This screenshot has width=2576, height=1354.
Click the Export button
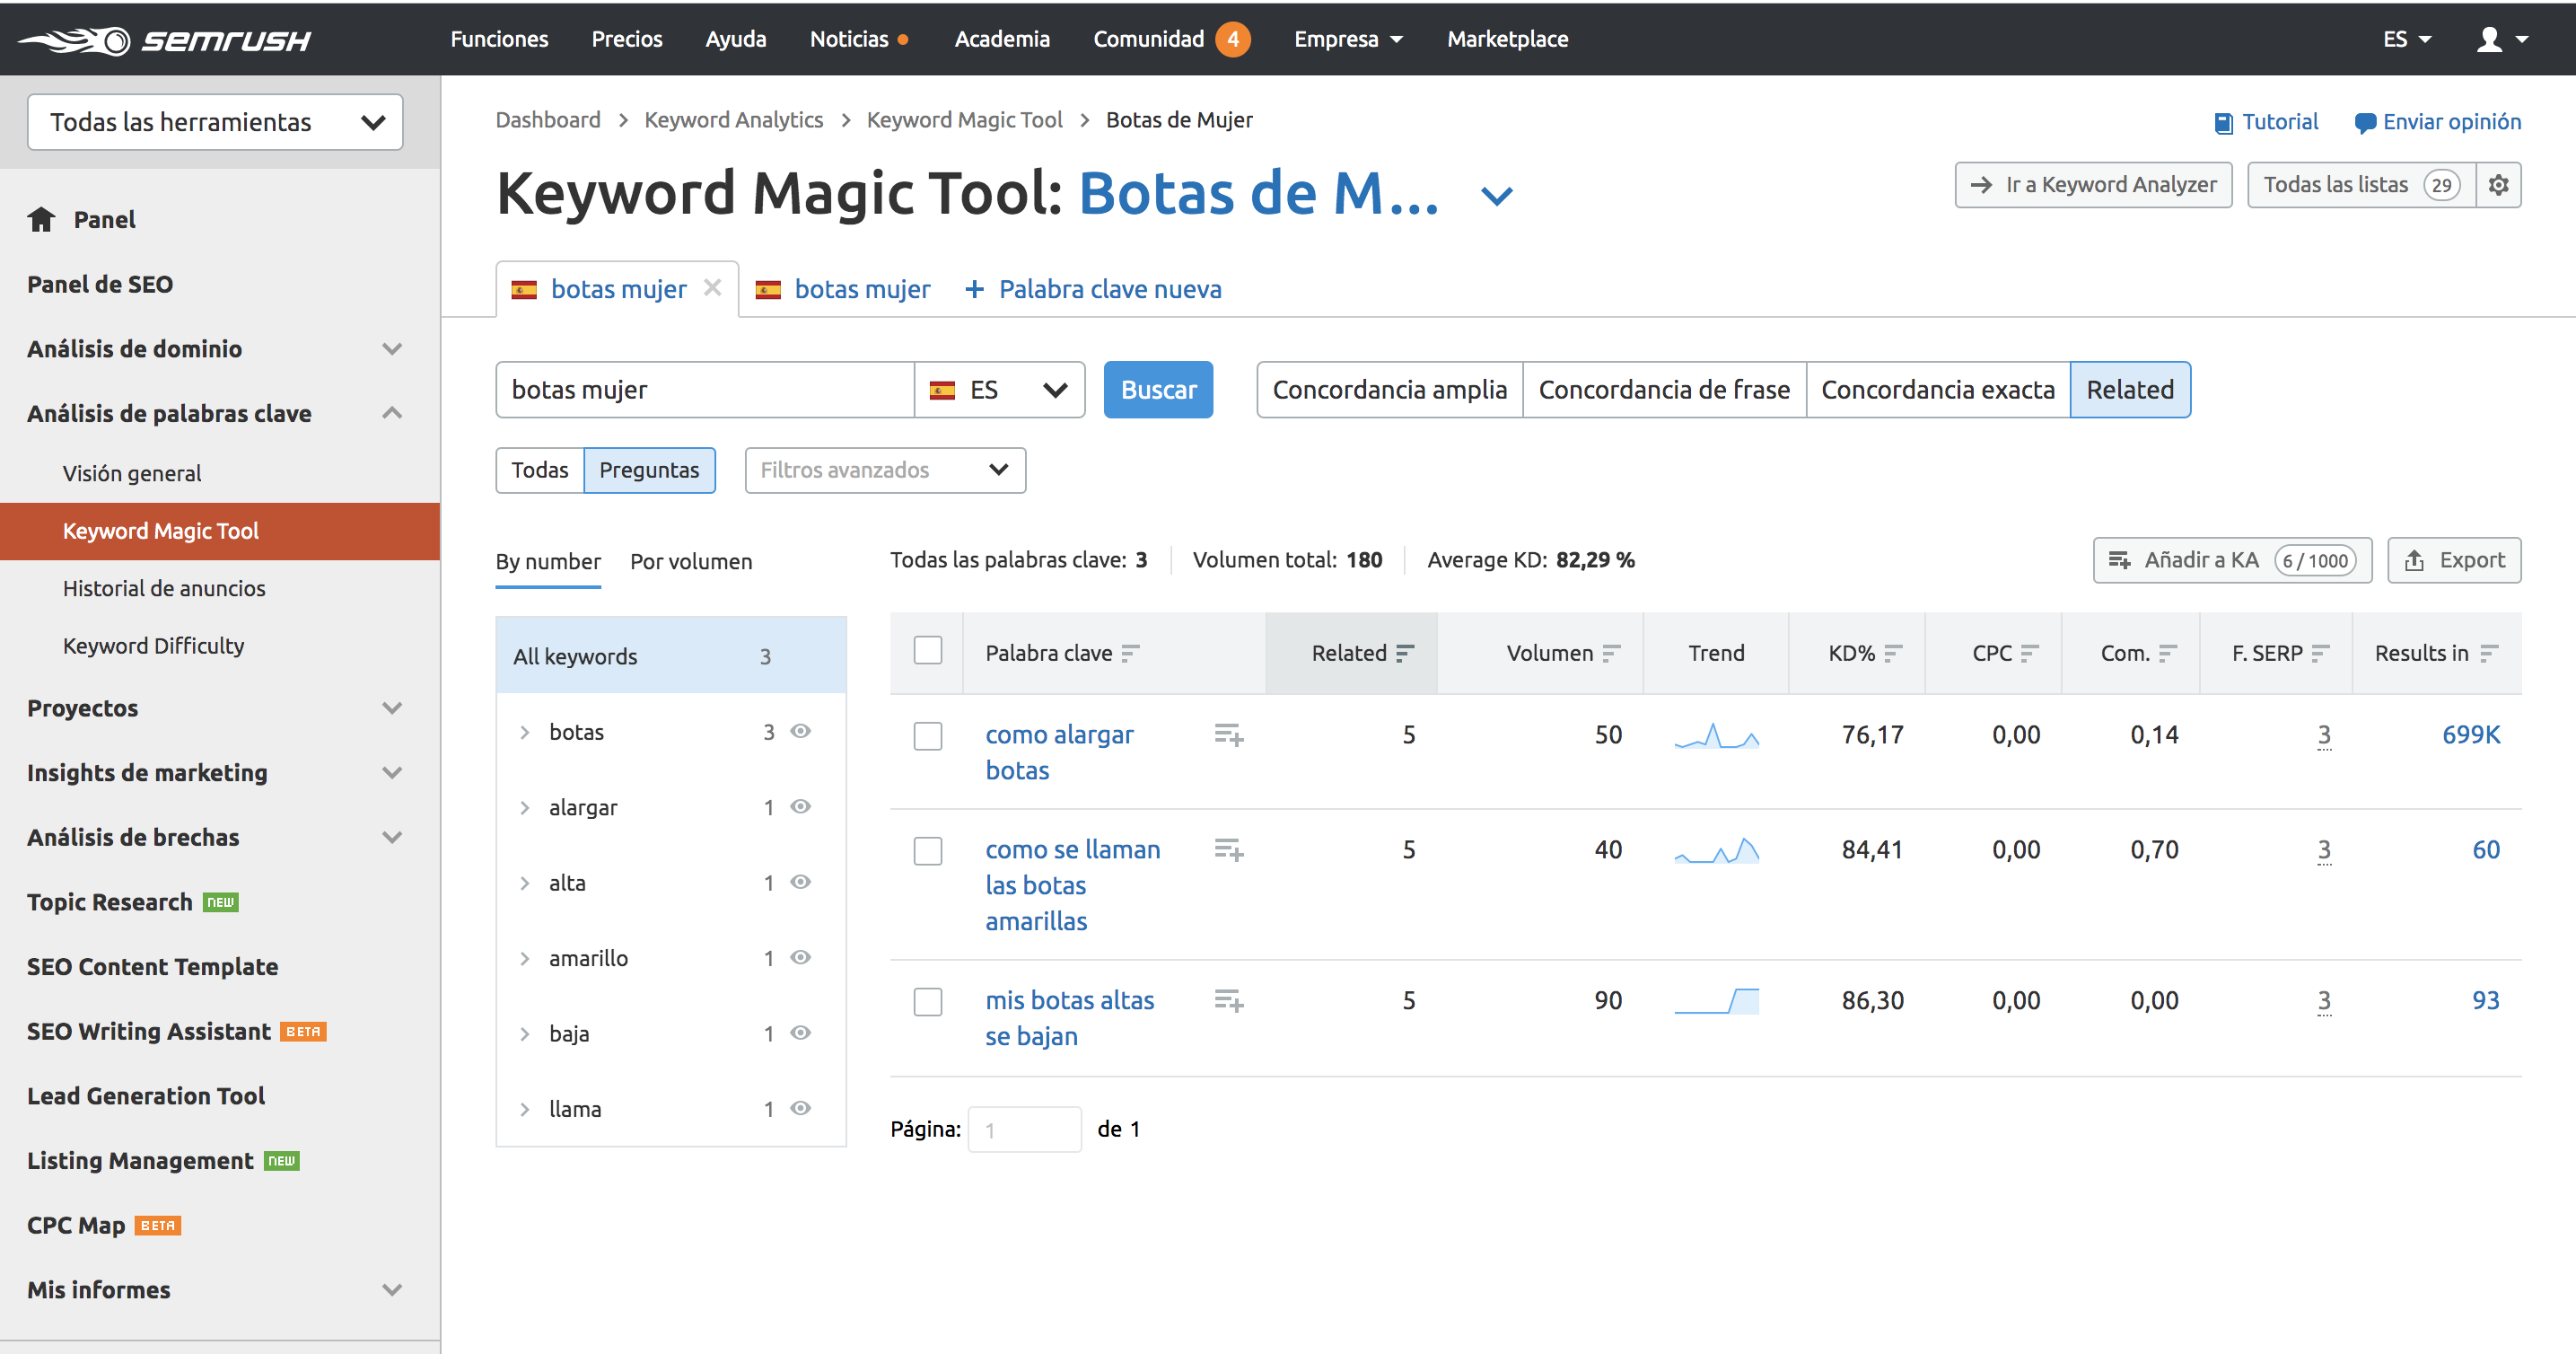coord(2454,560)
